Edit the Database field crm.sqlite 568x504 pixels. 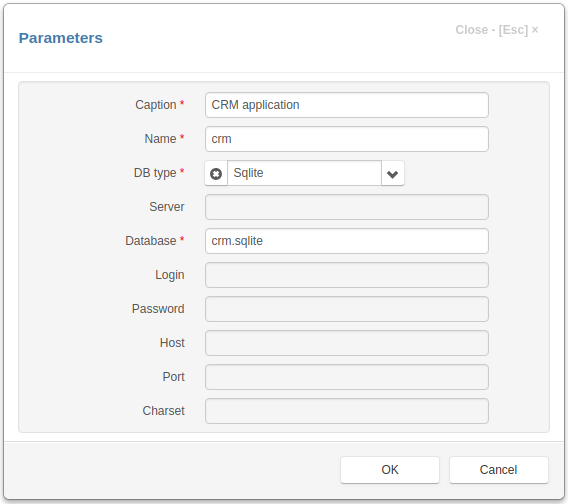coord(347,241)
